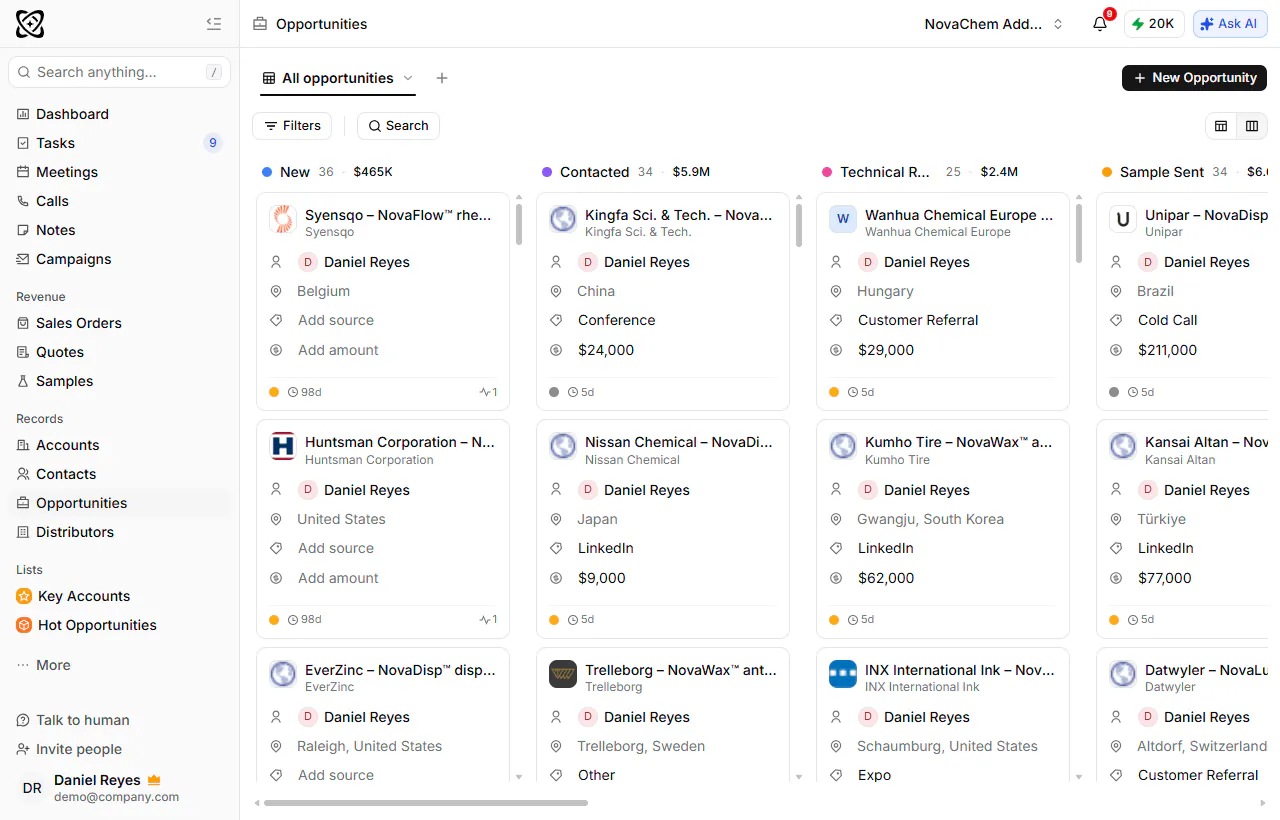Focus the Search anything field
The image size is (1280, 820).
click(x=119, y=72)
